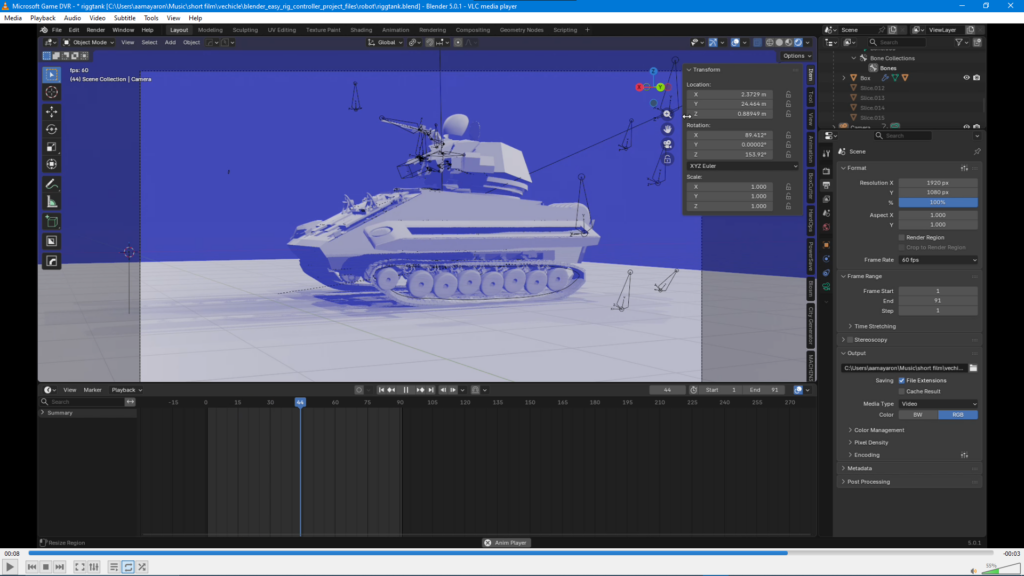Activate the combined Transform tool
The height and width of the screenshot is (576, 1024).
click(52, 165)
